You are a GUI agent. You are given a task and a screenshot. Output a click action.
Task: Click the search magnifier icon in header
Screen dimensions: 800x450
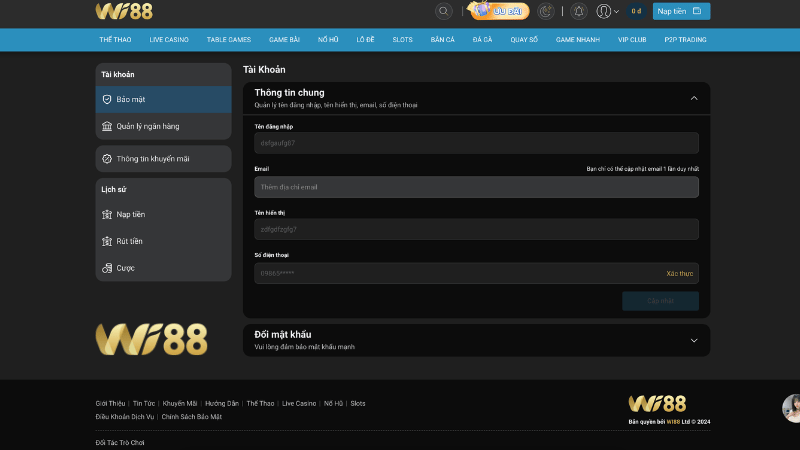444,11
